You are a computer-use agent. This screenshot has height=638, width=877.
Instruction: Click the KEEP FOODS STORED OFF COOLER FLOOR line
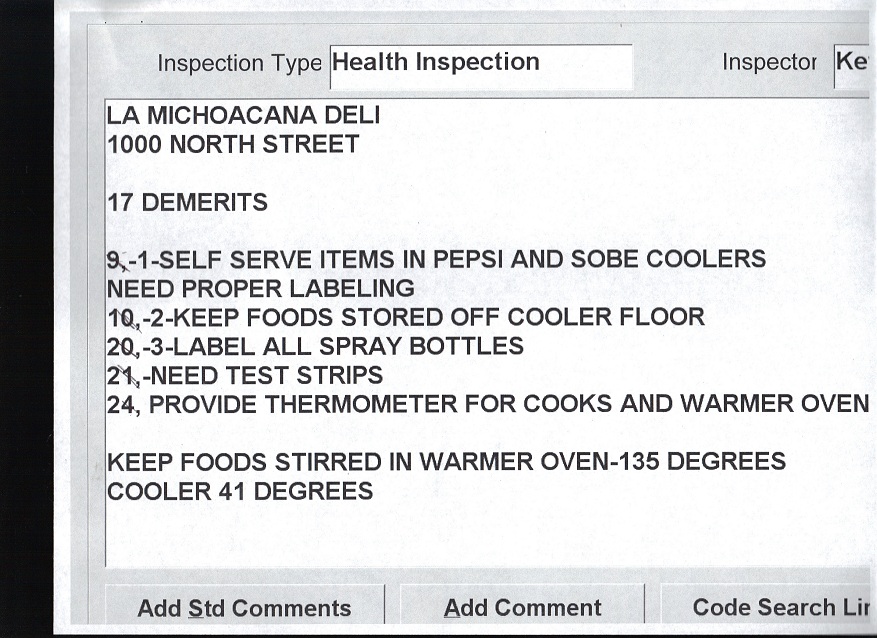(x=406, y=318)
